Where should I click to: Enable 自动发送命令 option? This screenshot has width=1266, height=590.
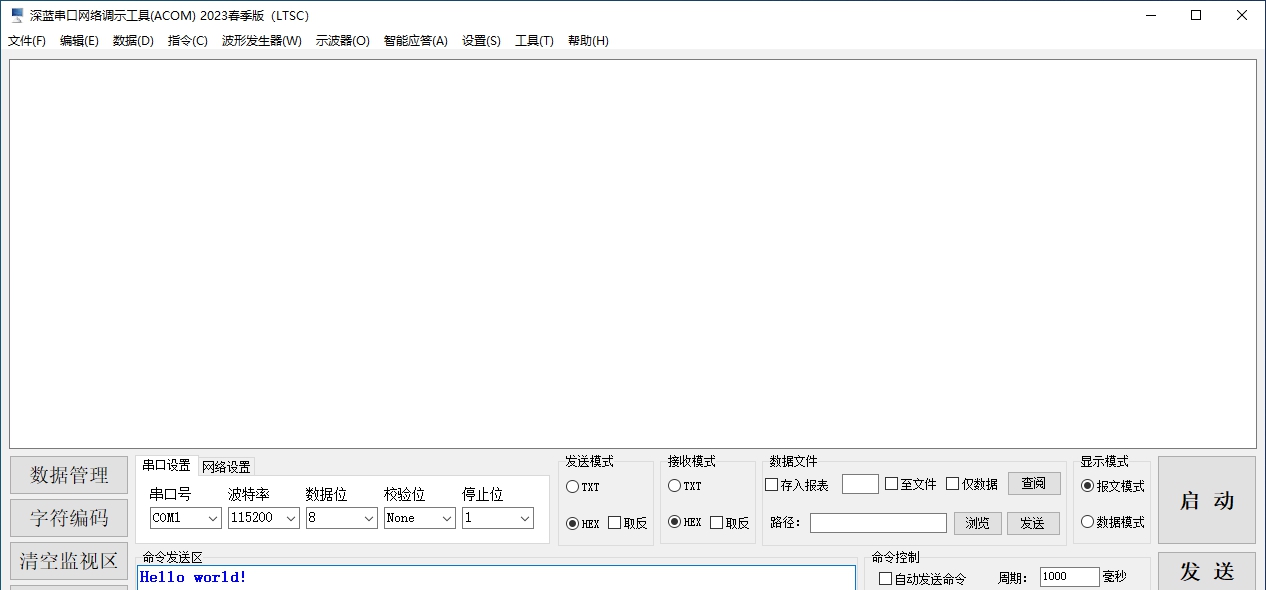pyautogui.click(x=885, y=578)
